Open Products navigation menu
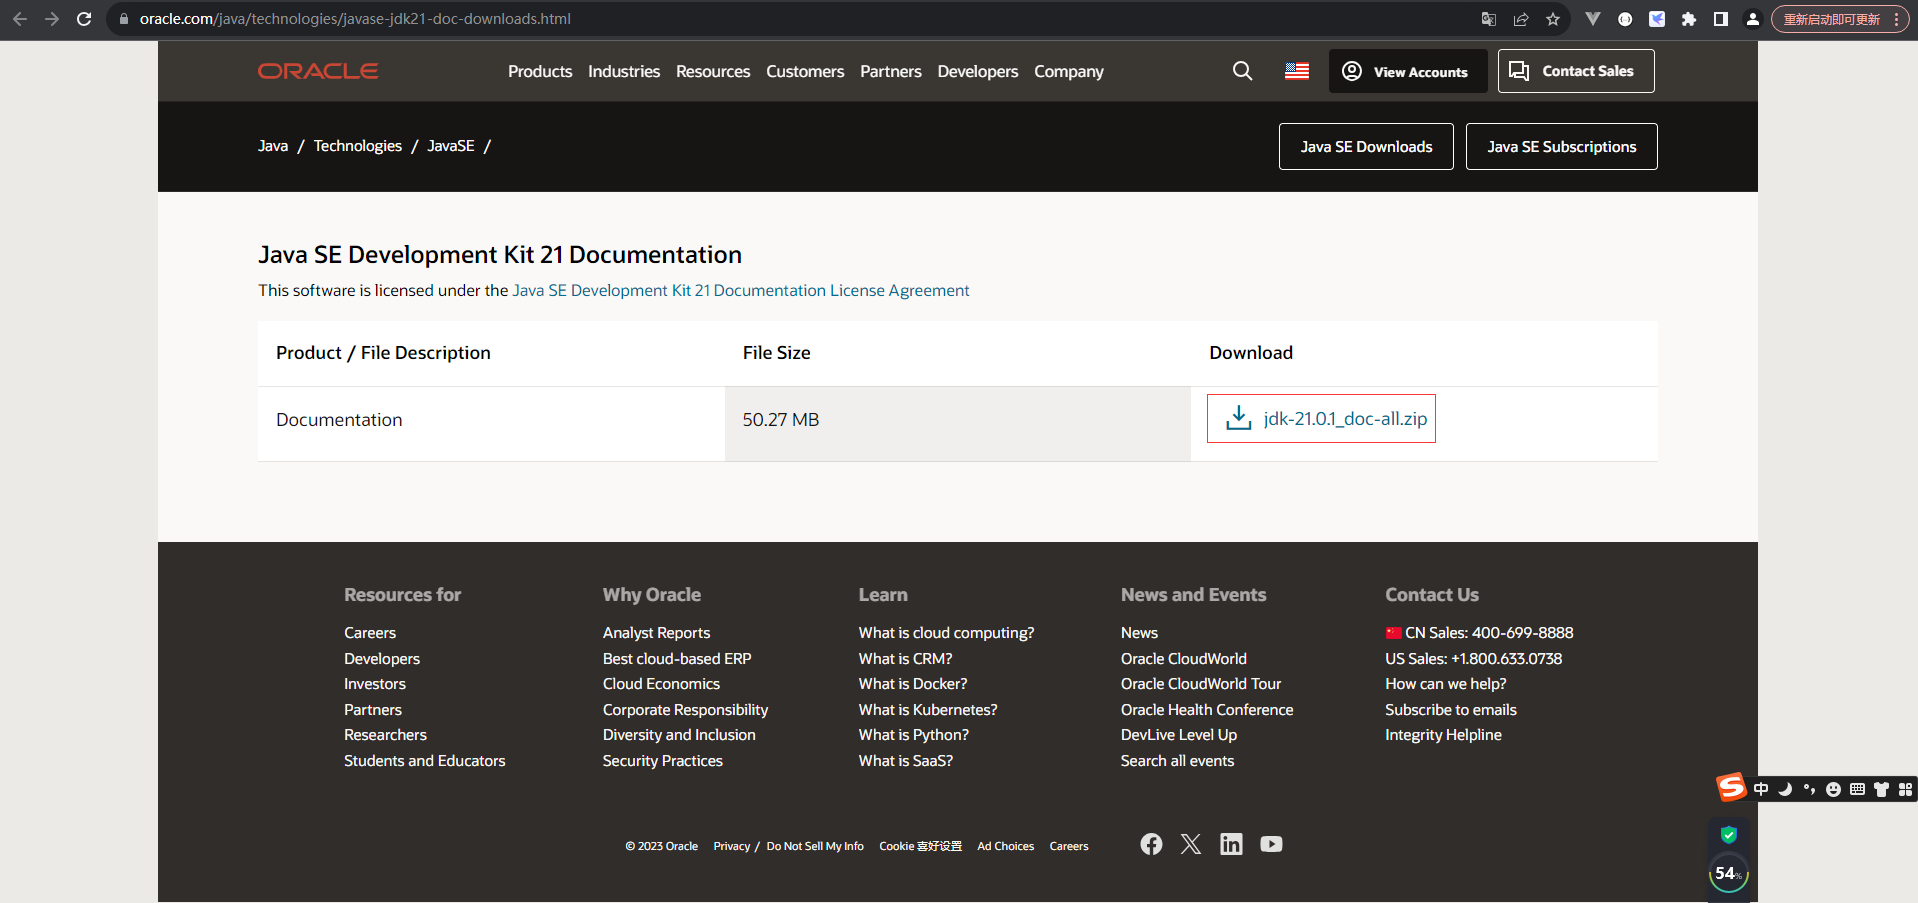 click(x=540, y=71)
